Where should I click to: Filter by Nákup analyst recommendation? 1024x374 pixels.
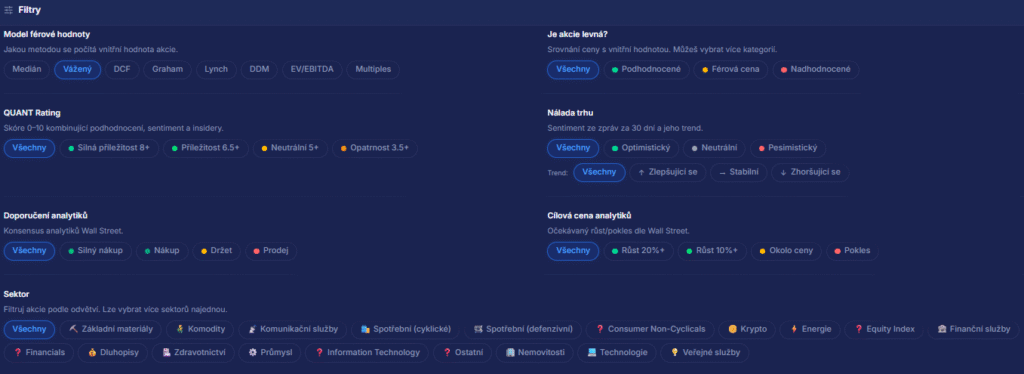(162, 251)
